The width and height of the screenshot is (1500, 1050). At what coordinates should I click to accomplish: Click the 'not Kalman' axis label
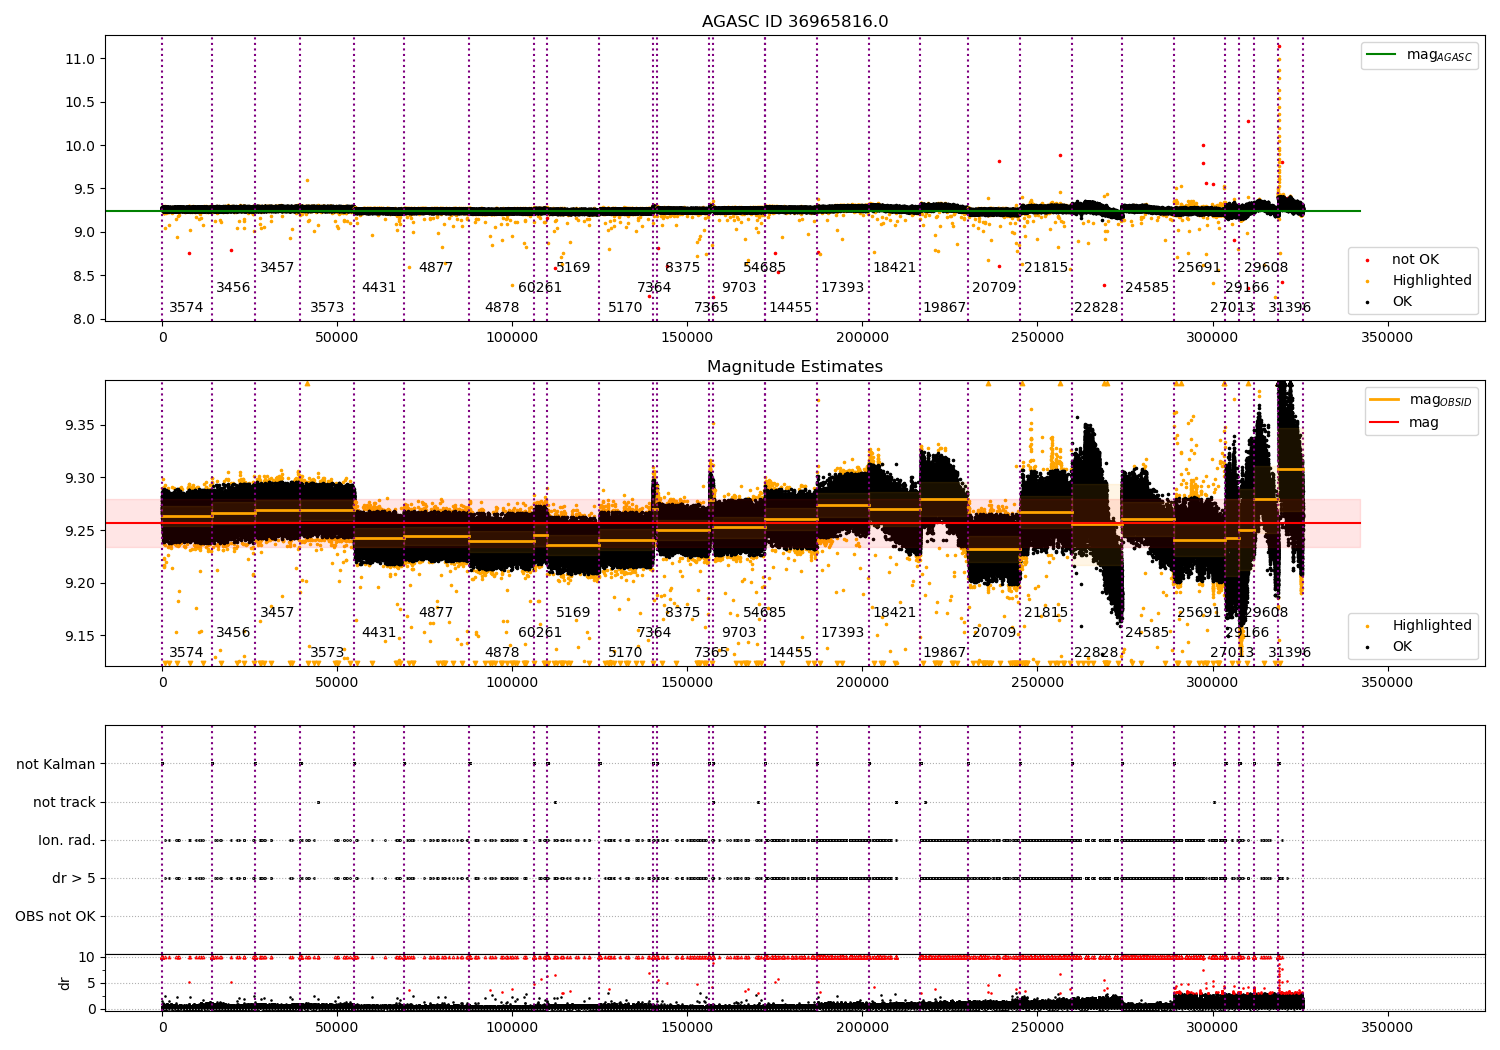coord(56,765)
